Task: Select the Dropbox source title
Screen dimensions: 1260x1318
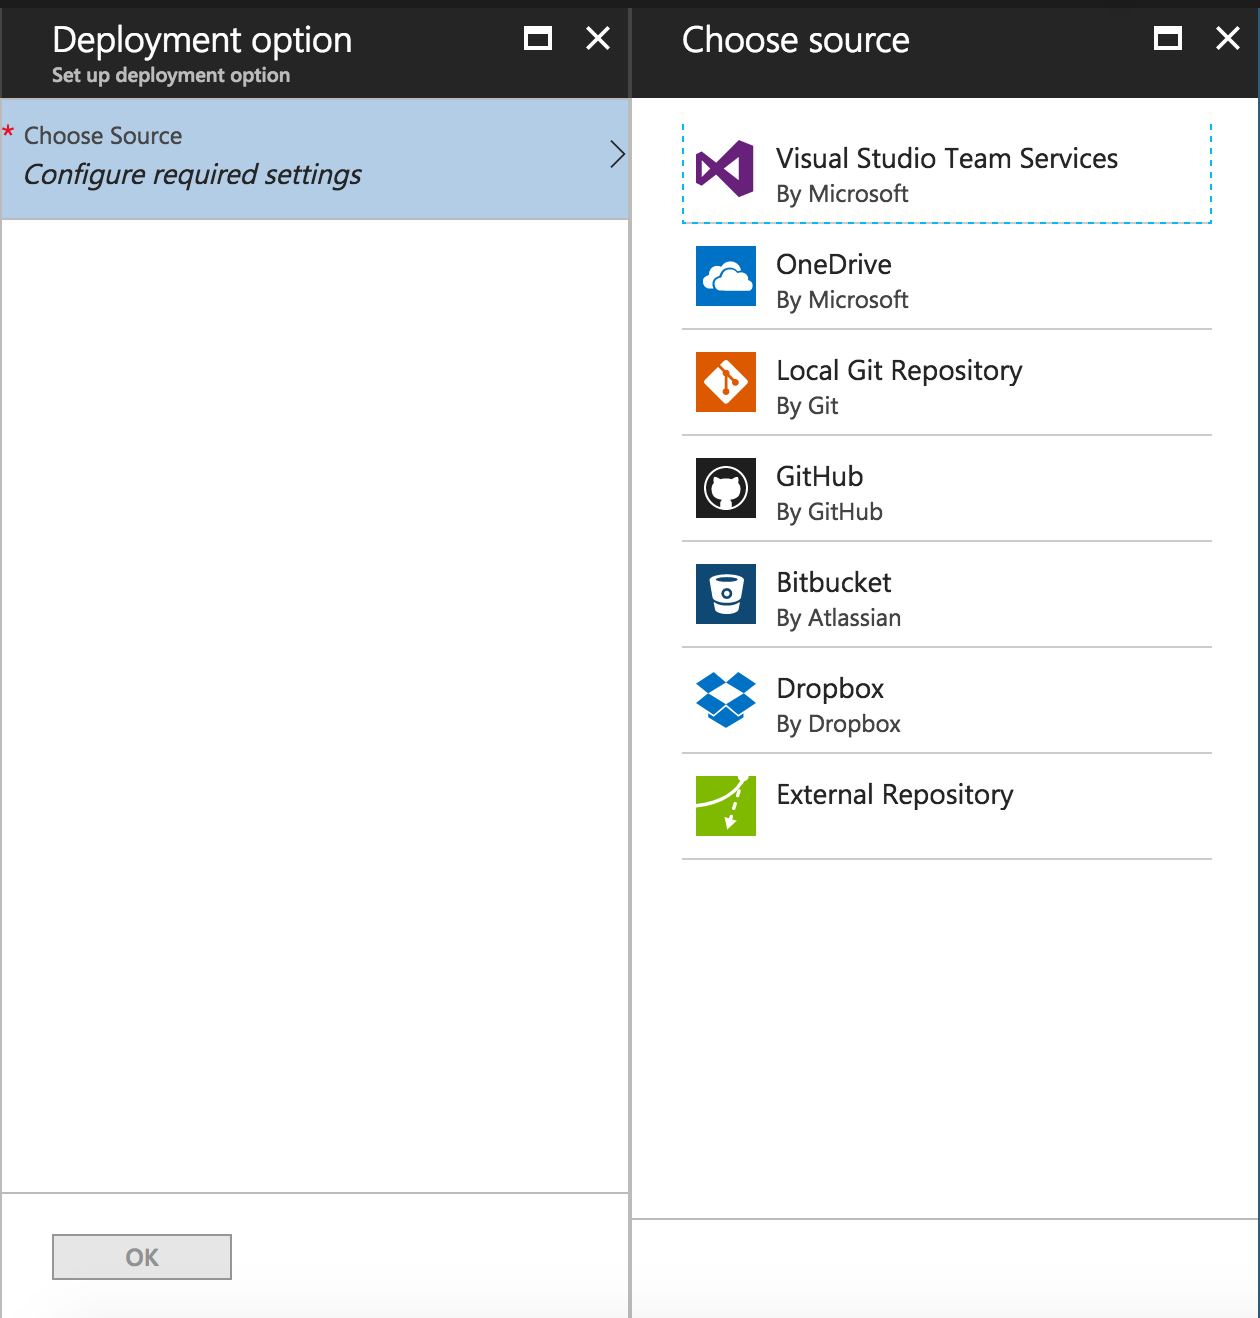Action: (830, 689)
